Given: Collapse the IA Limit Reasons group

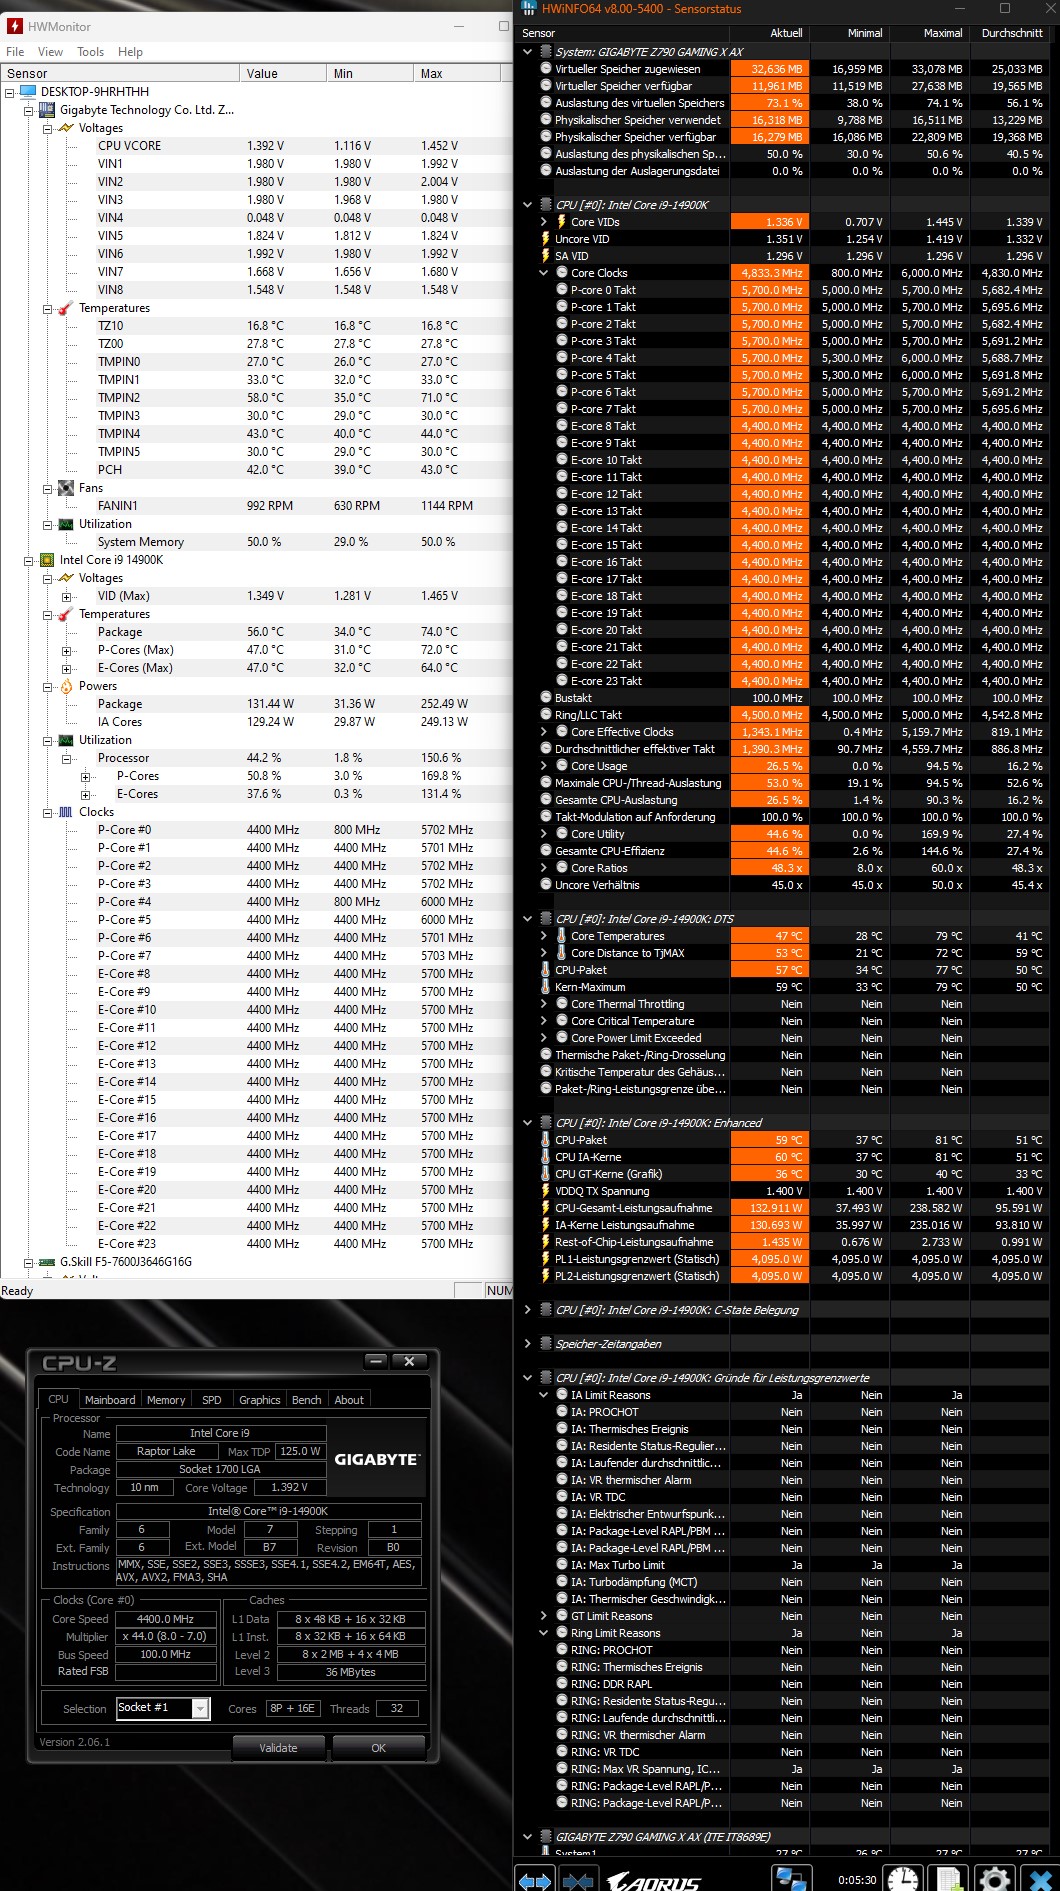Looking at the screenshot, I should [544, 1395].
